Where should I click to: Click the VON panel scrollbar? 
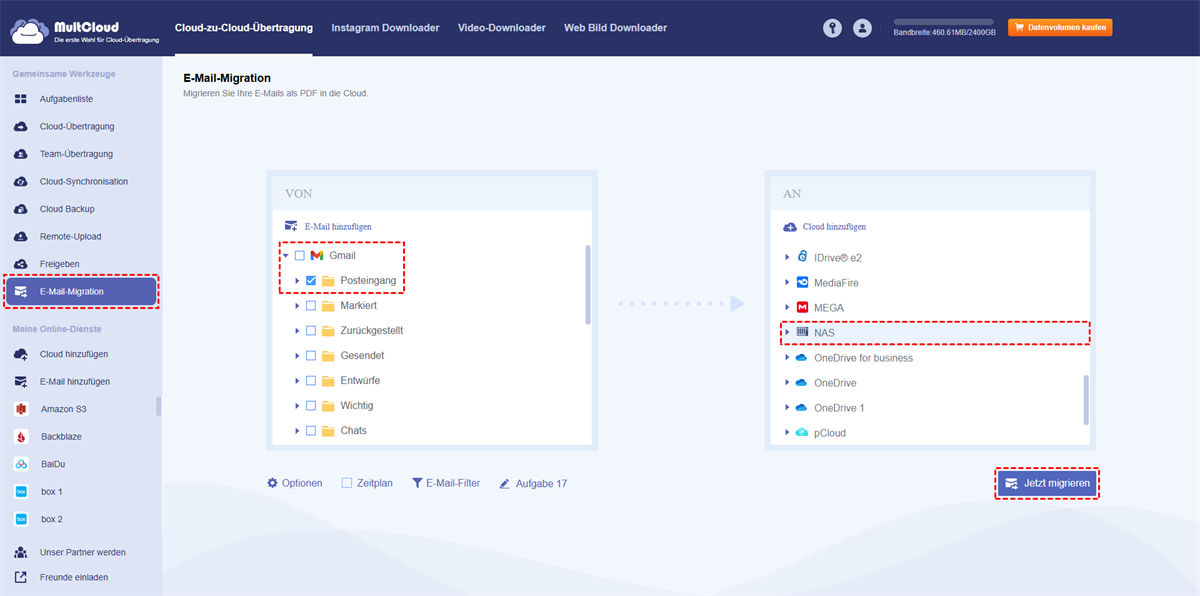click(x=588, y=285)
